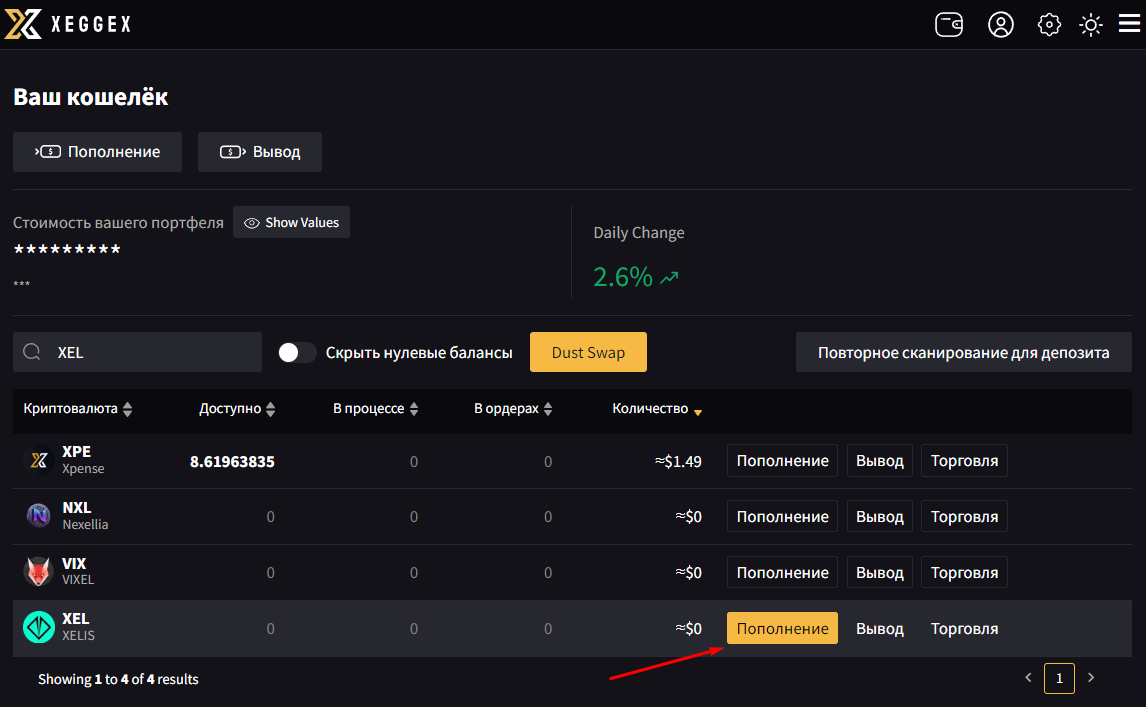1146x707 pixels.
Task: Click Showing 1 to 4 results text
Action: pos(118,679)
